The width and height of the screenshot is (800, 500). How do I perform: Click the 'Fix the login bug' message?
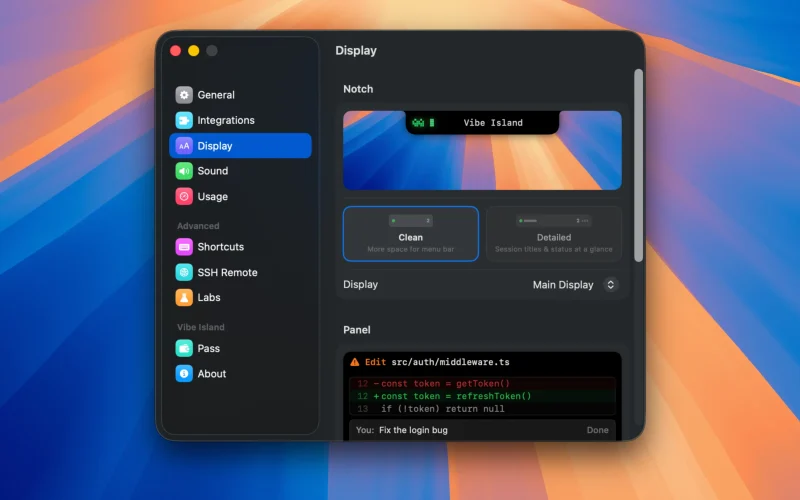pos(413,430)
